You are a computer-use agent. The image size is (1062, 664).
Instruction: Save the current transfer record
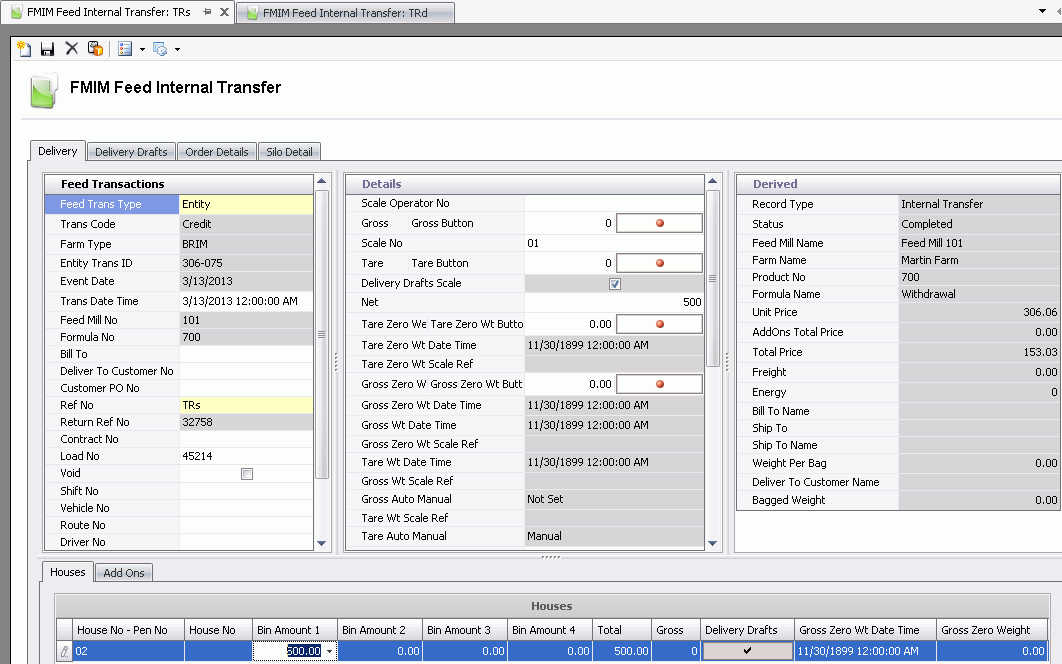click(x=47, y=48)
